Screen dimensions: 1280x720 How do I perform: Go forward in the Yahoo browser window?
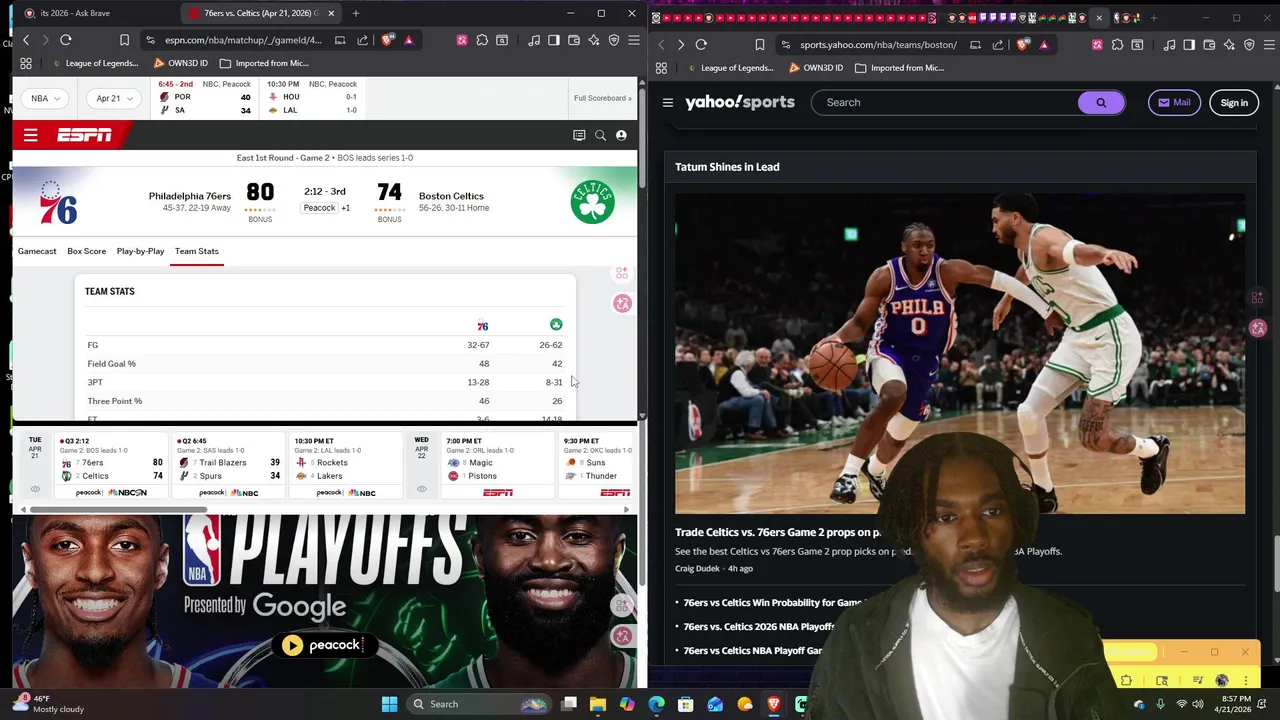[681, 44]
